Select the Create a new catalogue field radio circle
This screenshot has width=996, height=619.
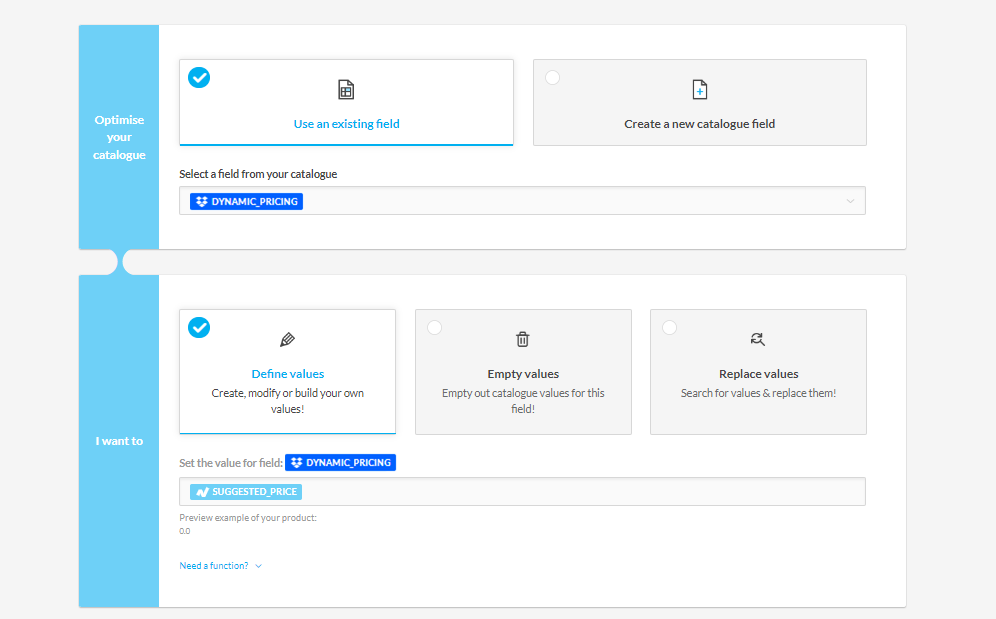click(553, 78)
